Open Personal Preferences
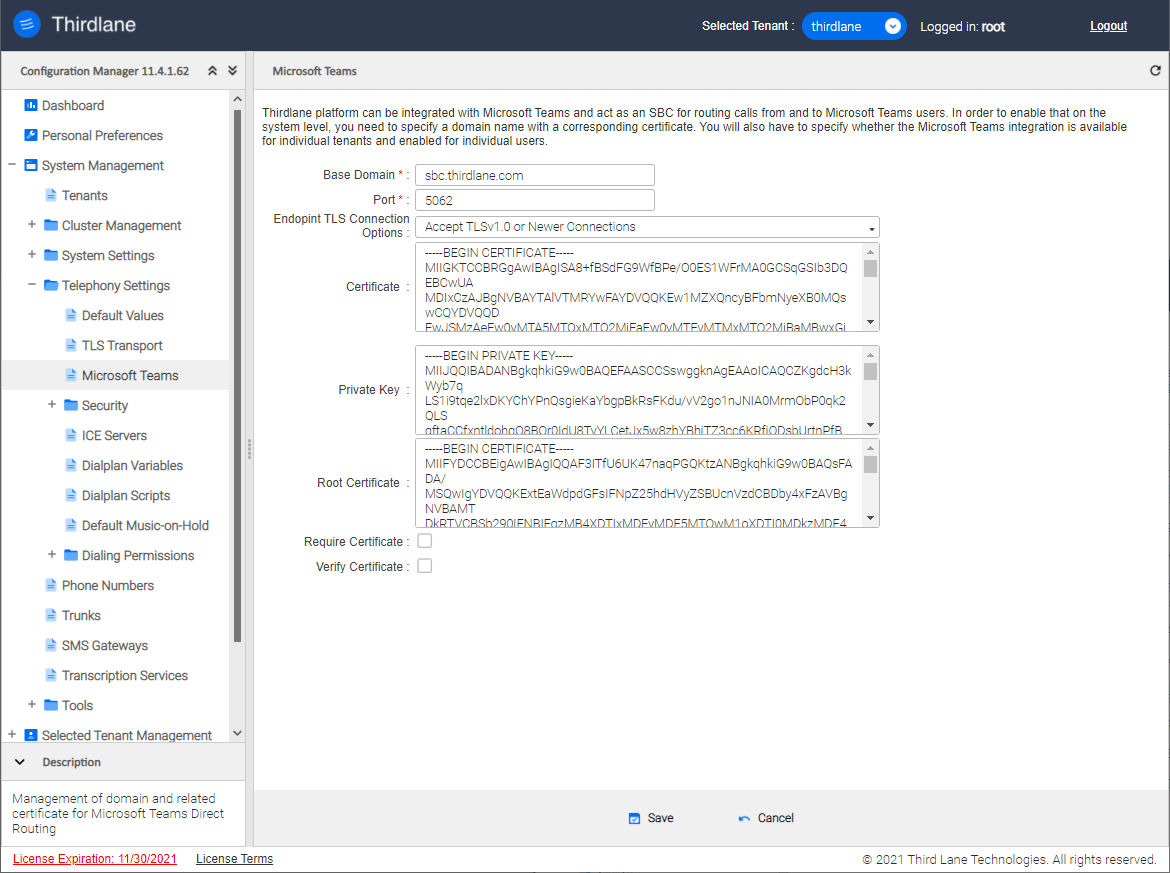The image size is (1170, 873). pos(102,135)
